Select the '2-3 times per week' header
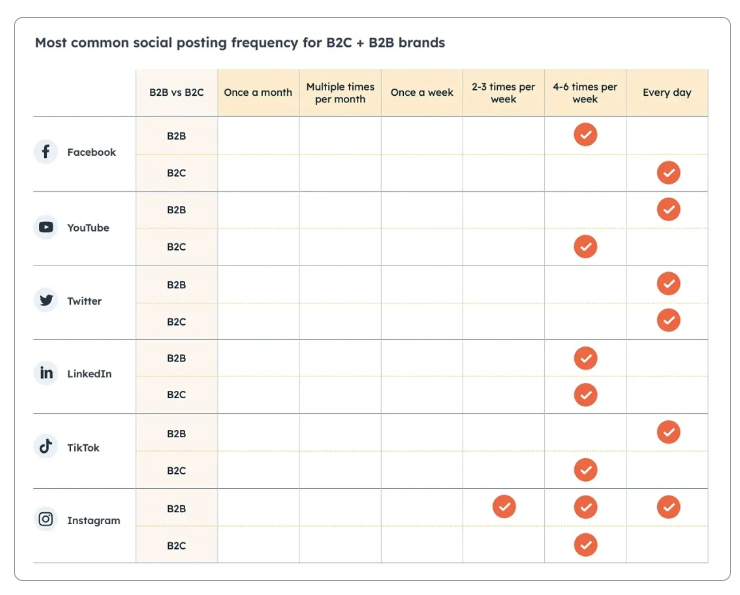740x595 pixels. (x=504, y=92)
